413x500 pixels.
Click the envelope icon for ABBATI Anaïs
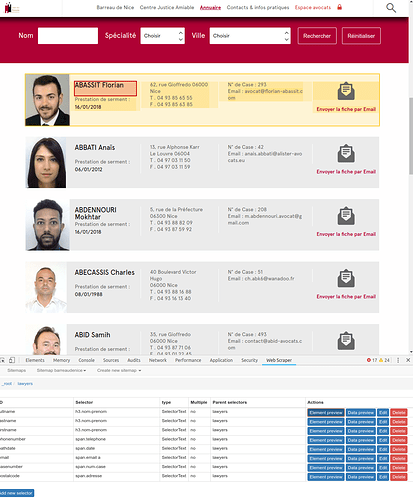coord(346,153)
